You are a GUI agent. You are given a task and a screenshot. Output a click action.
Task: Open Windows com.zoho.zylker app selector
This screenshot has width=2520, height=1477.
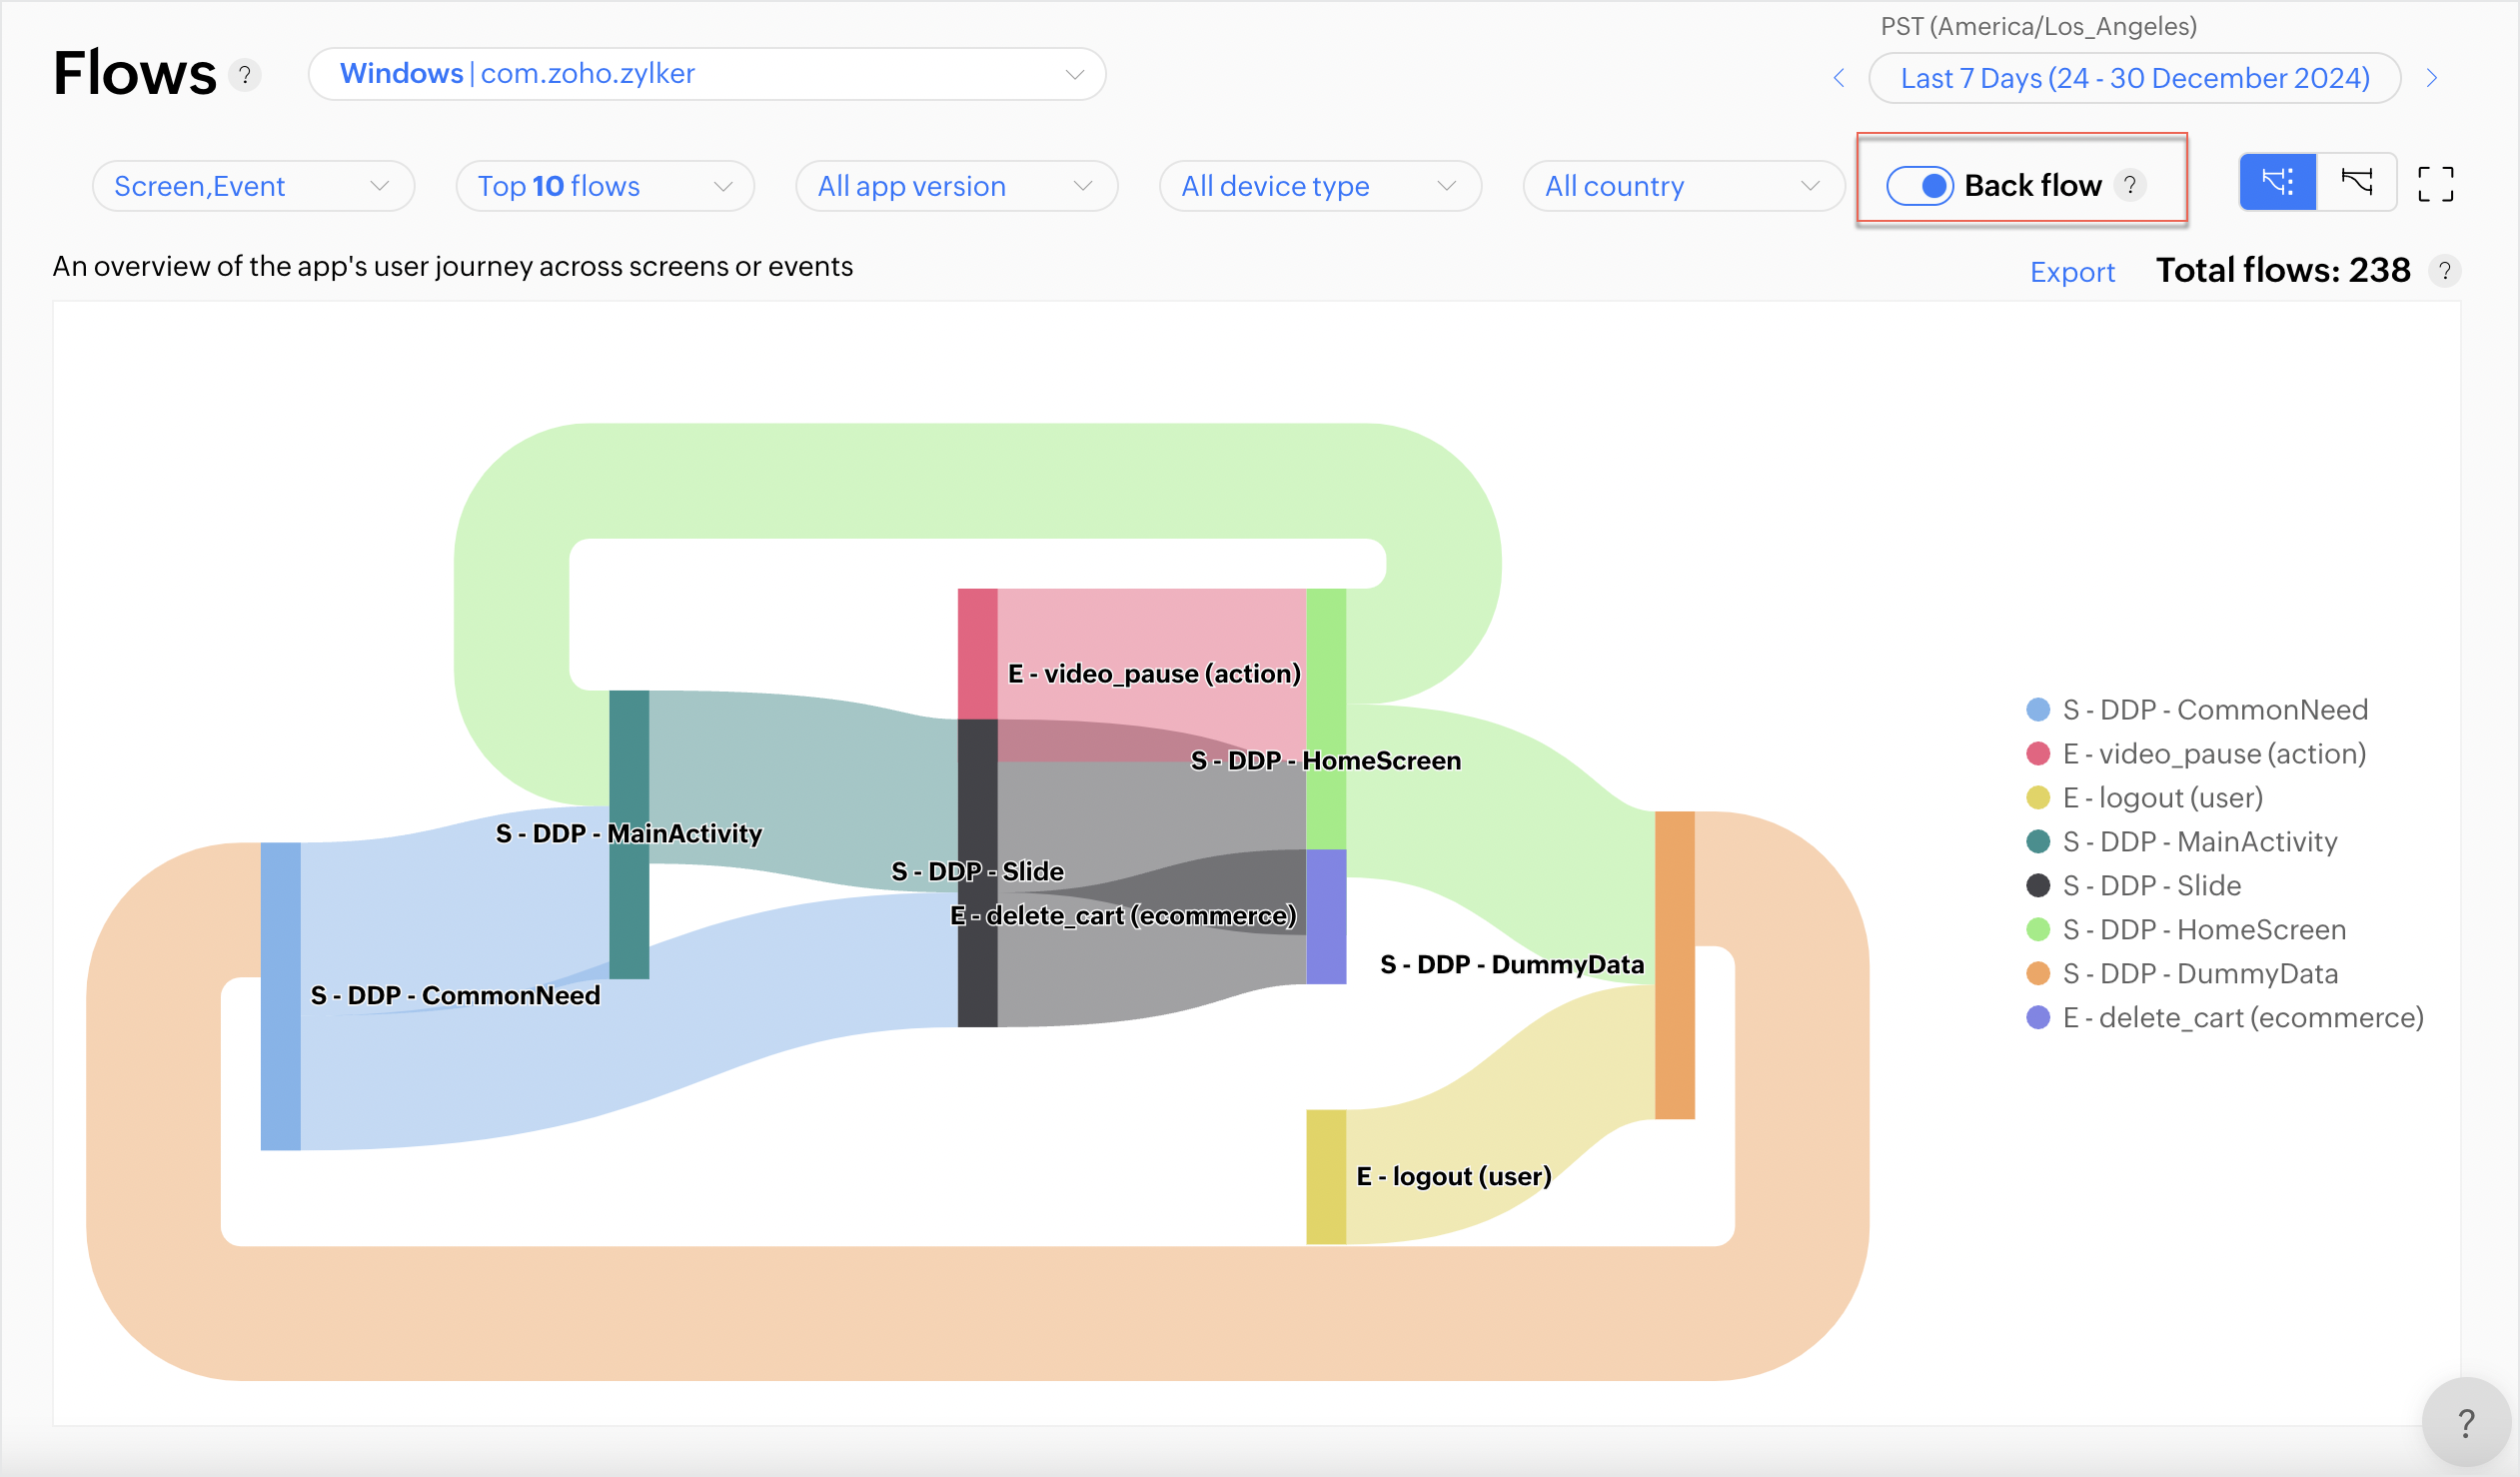(706, 74)
